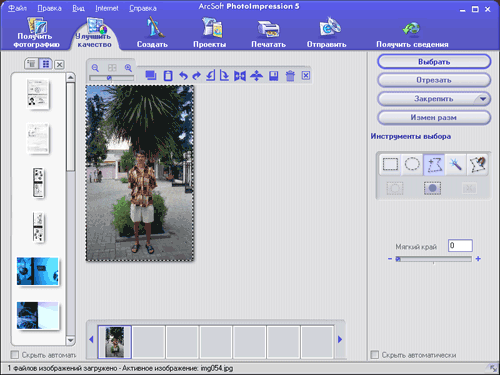Select the bottom blue photo thumbnail in browser
Image resolution: width=500 pixels, height=375 pixels.
click(38, 315)
